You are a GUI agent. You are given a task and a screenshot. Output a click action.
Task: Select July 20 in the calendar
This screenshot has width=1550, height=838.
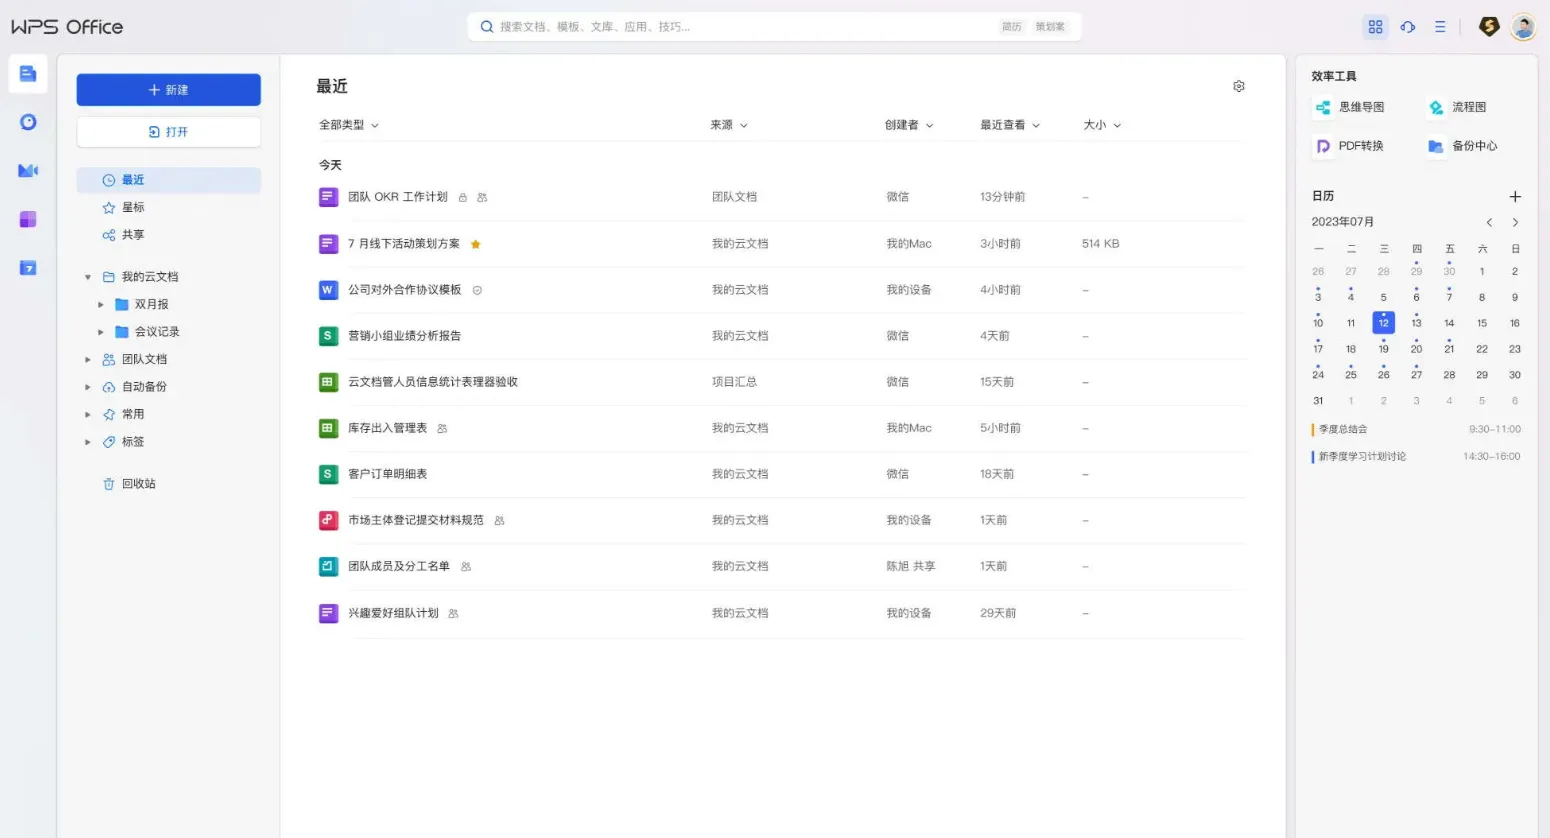click(1416, 349)
